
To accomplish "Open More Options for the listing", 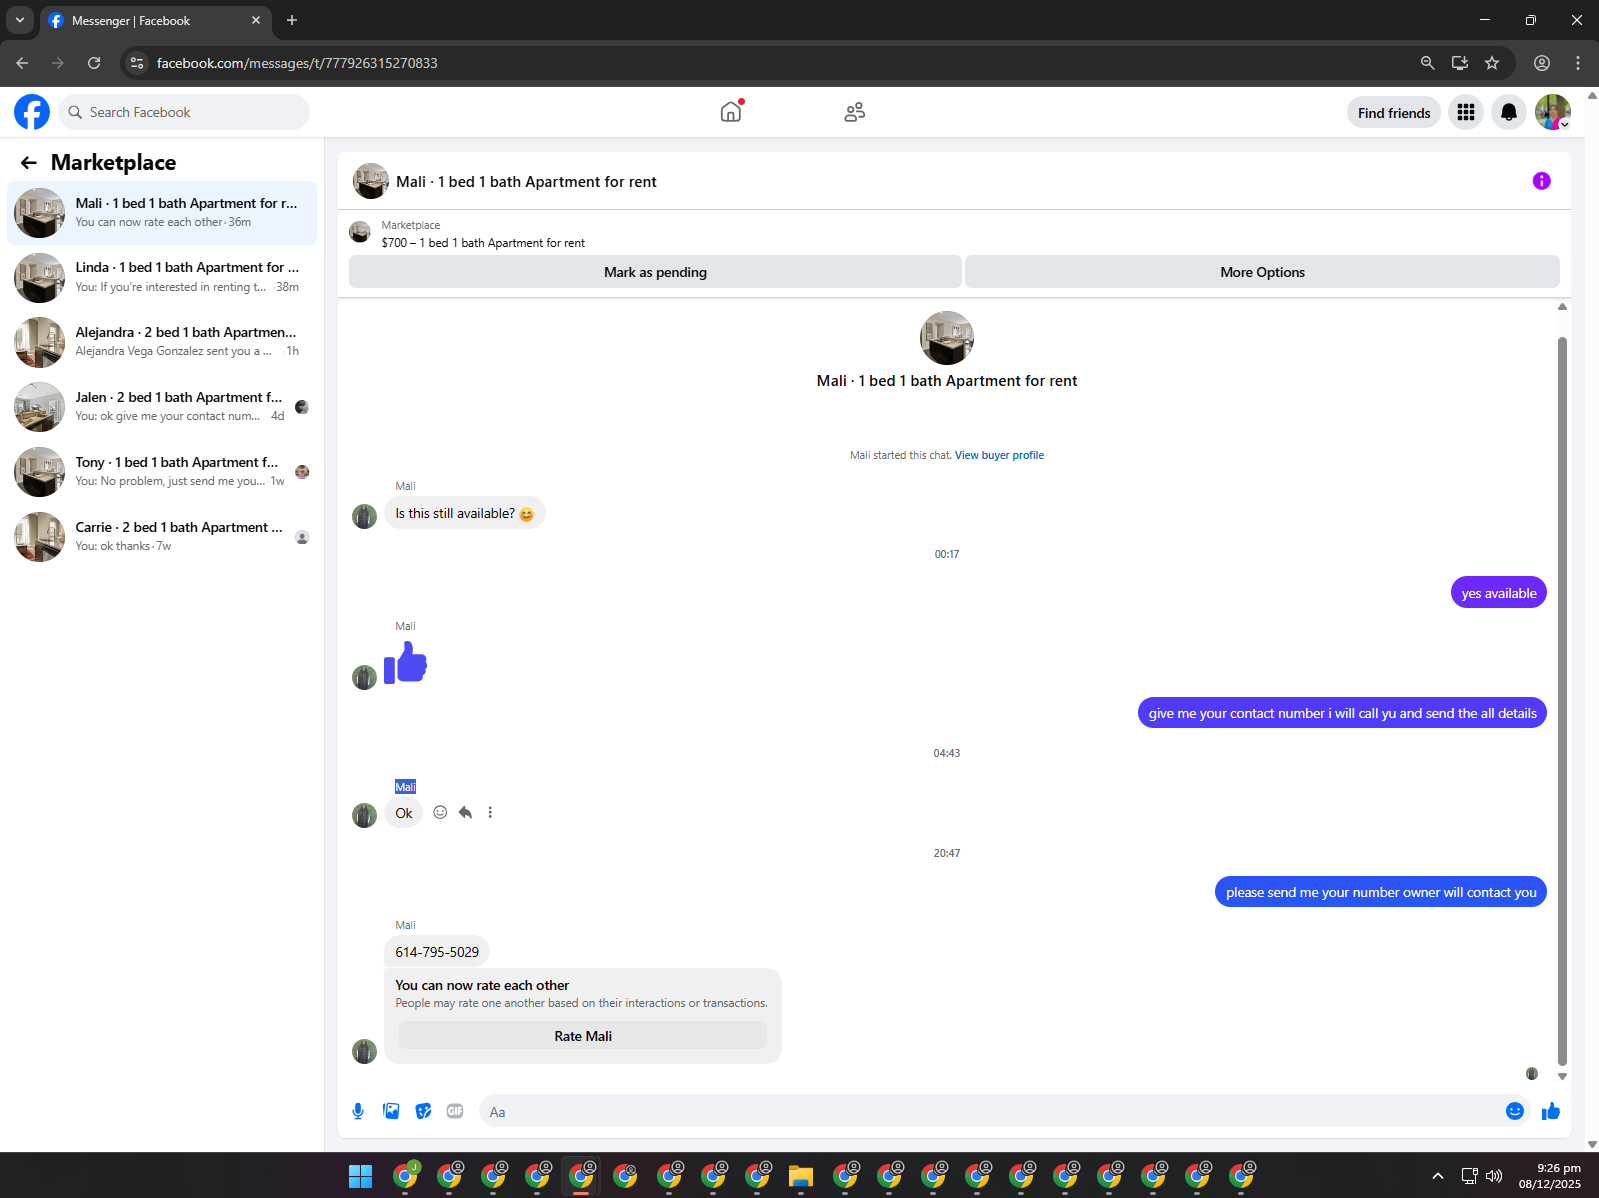I will pyautogui.click(x=1262, y=272).
